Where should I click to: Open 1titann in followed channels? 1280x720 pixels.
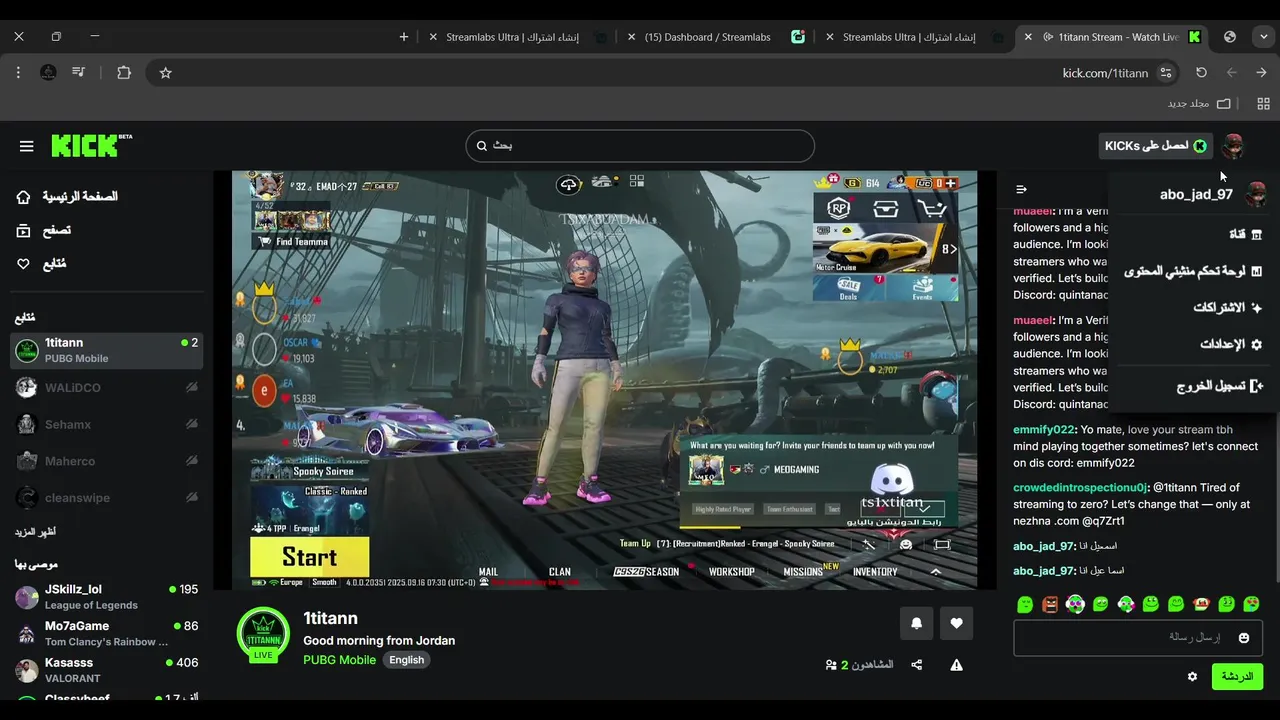pos(106,350)
